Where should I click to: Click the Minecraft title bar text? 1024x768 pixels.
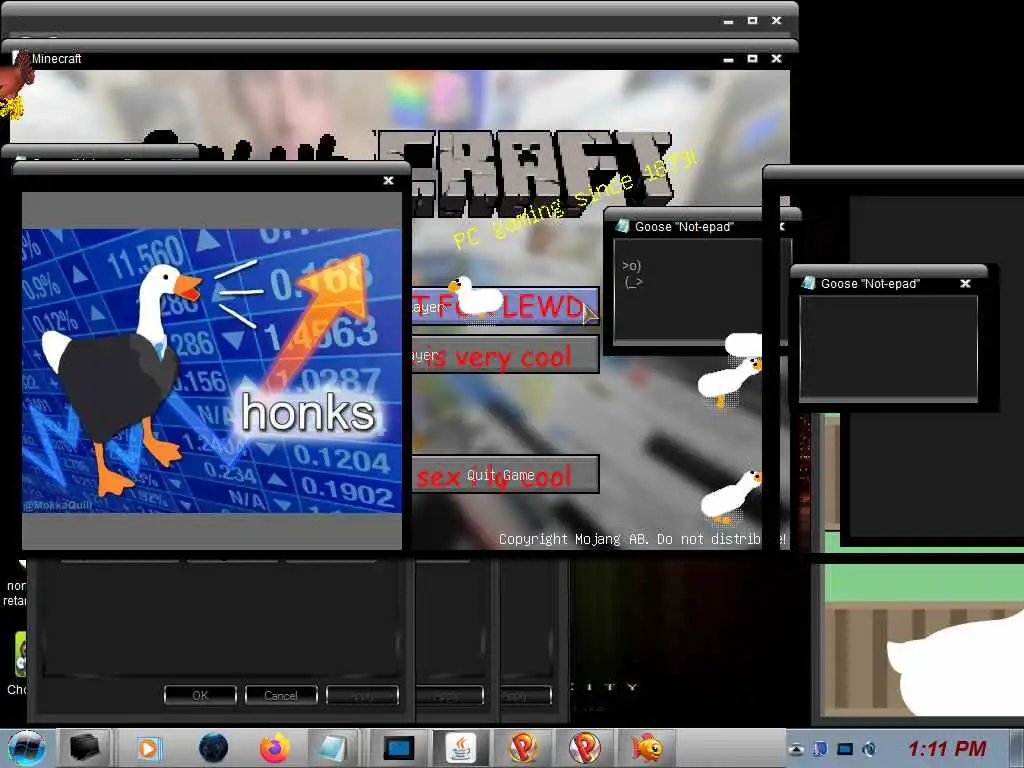(56, 59)
